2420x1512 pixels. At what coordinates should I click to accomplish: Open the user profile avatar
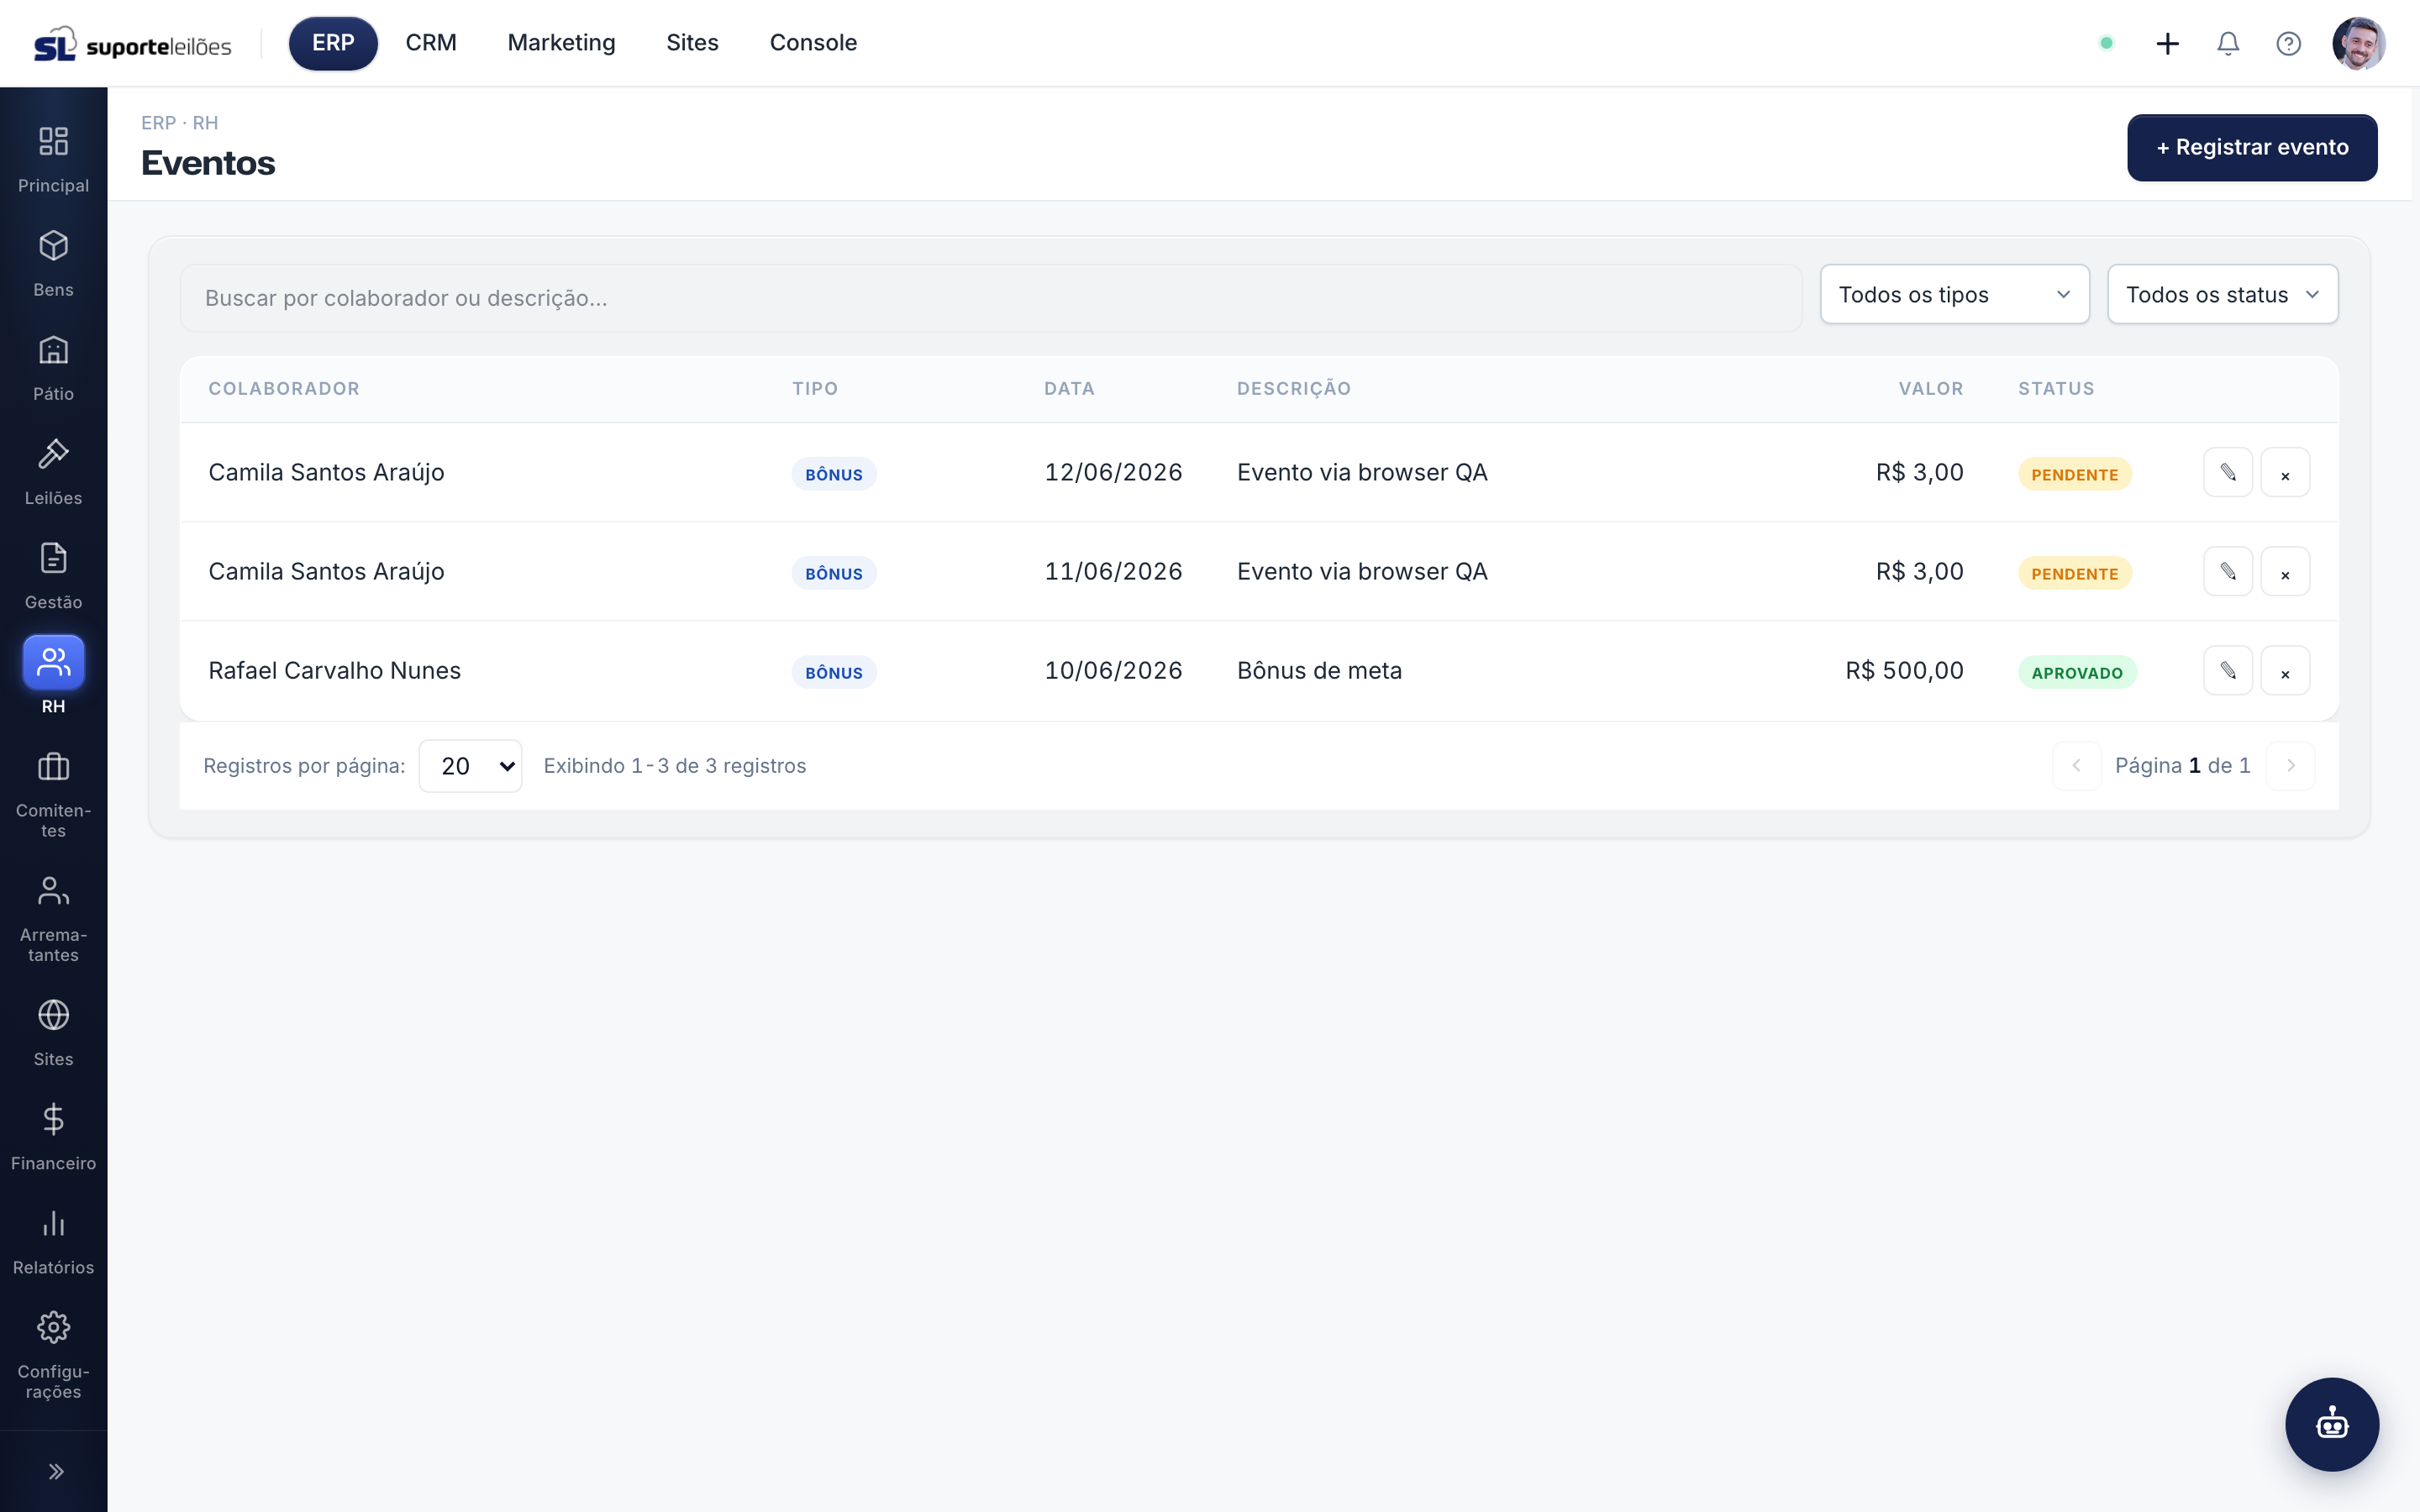(x=2358, y=43)
